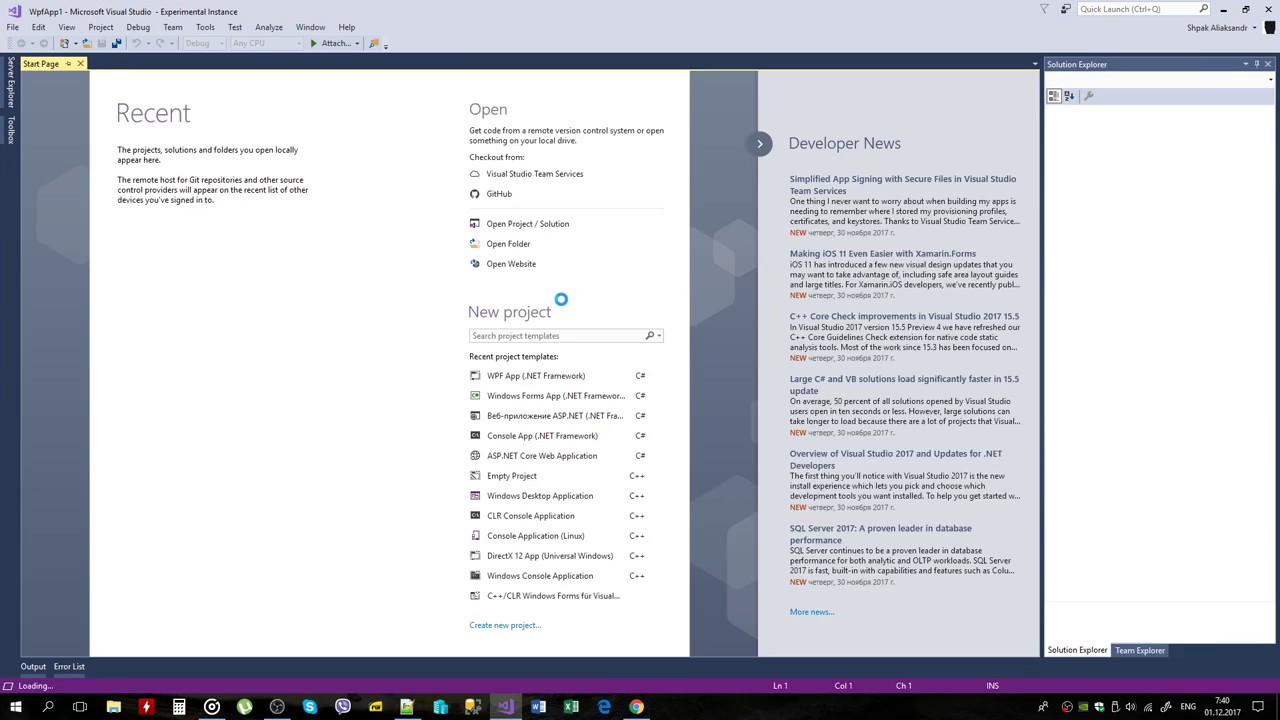Viewport: 1280px width, 720px height.
Task: Open the Debug menu
Action: (138, 27)
